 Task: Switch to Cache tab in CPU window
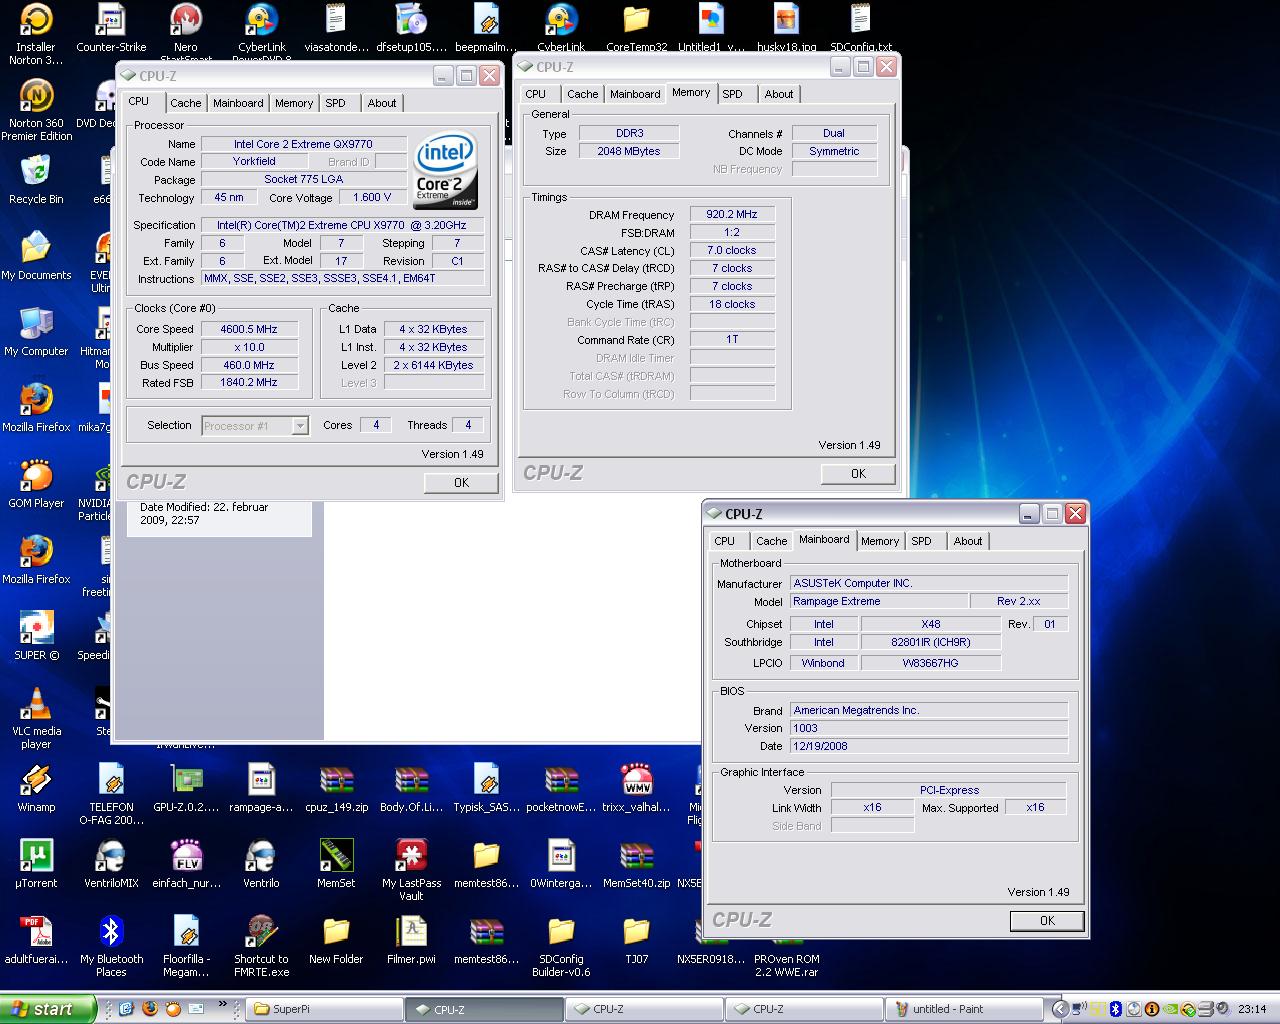185,103
